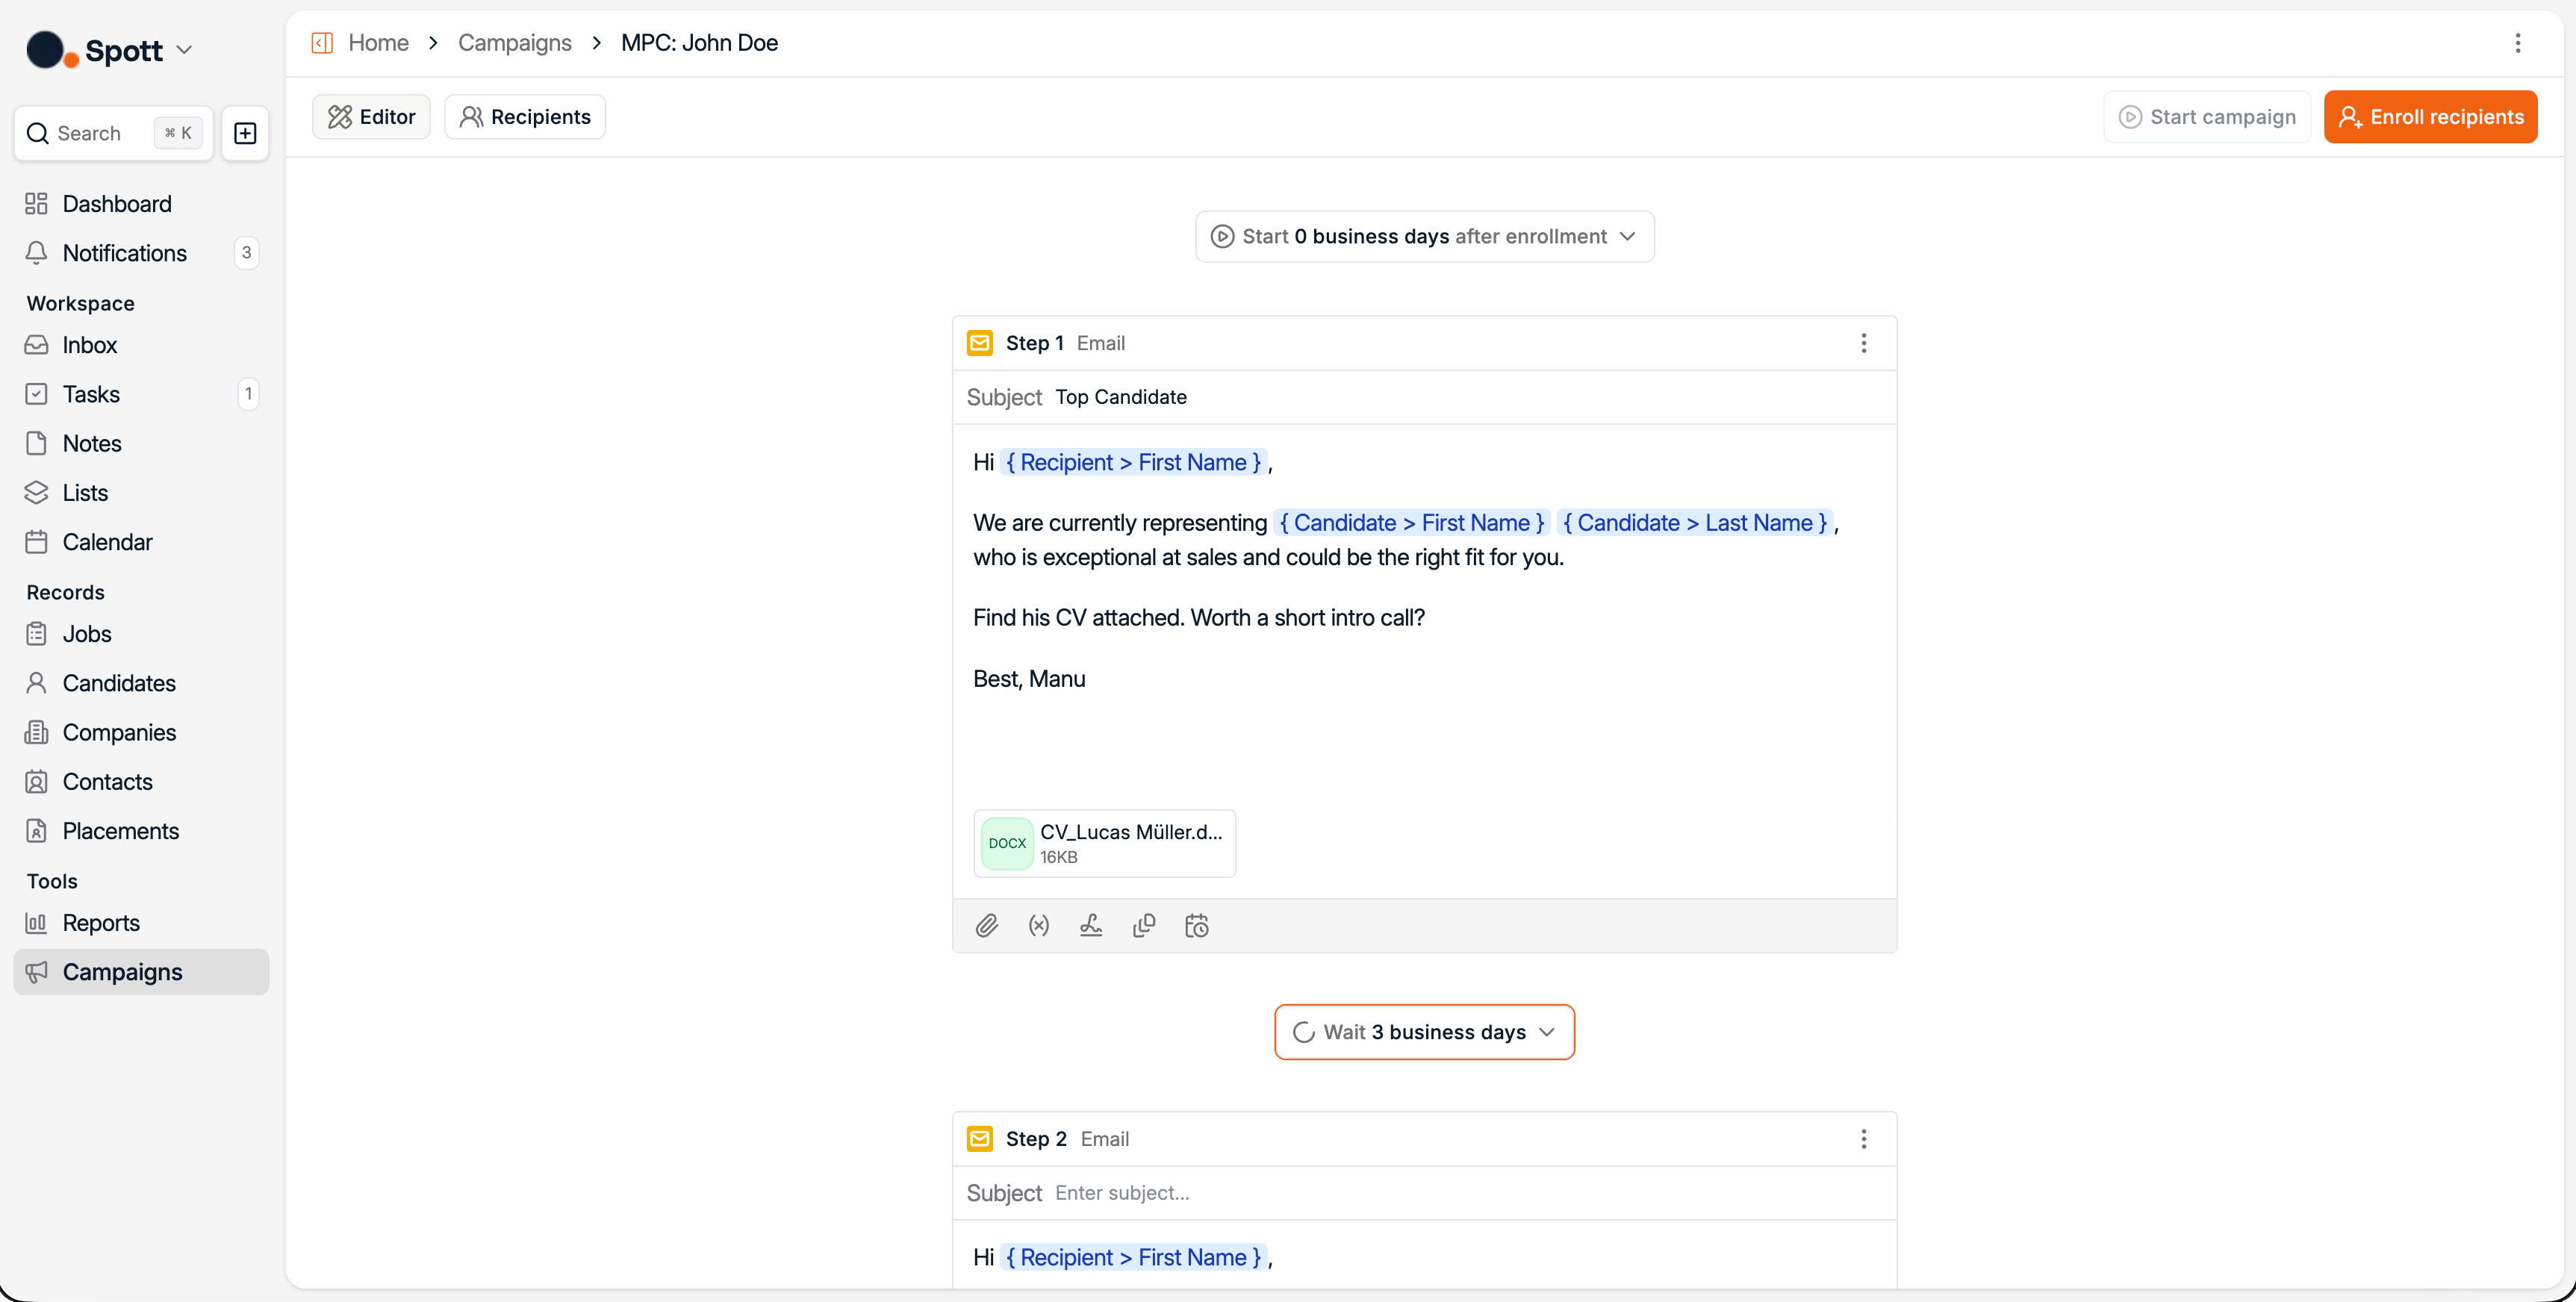Viewport: 2576px width, 1302px height.
Task: Switch to the Recipients tab
Action: [525, 117]
